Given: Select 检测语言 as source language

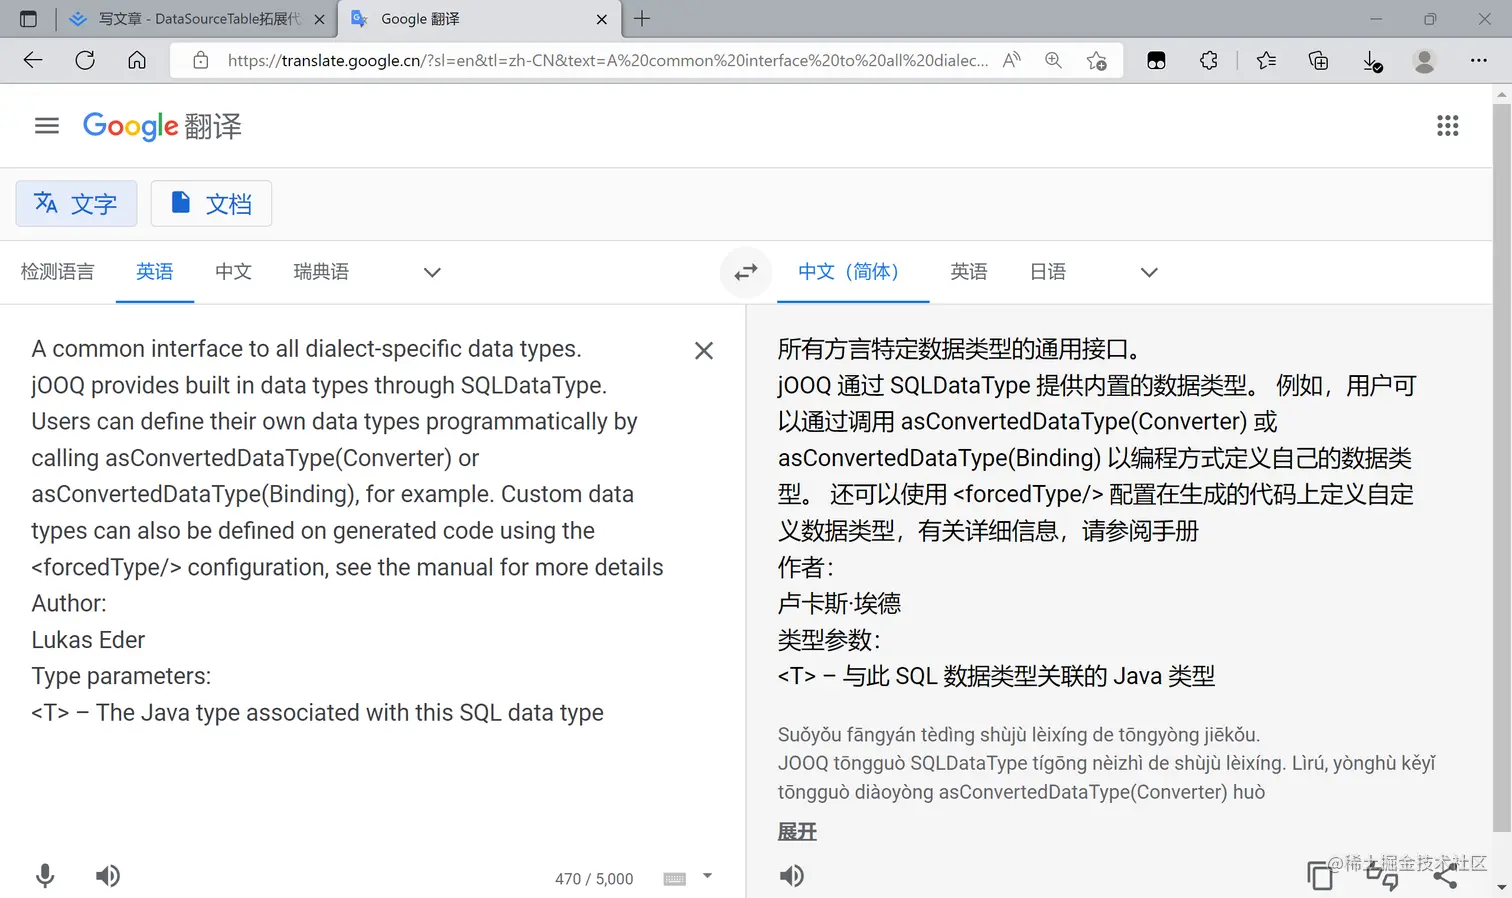Looking at the screenshot, I should point(58,272).
